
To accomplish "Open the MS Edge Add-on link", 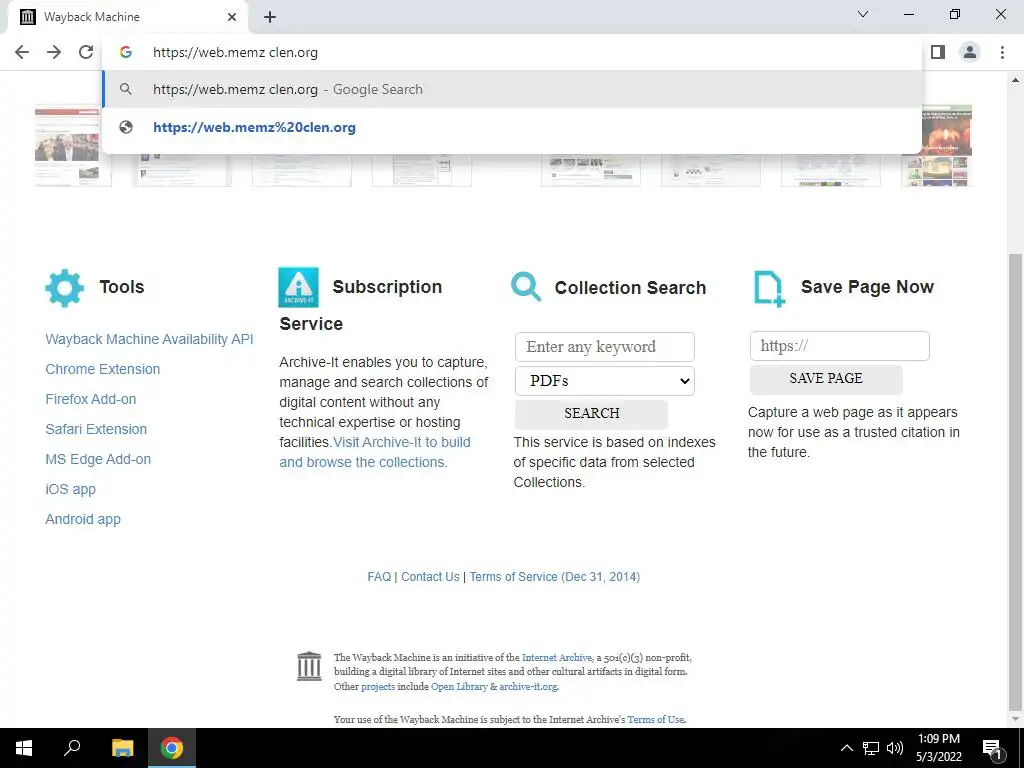I will tap(98, 459).
